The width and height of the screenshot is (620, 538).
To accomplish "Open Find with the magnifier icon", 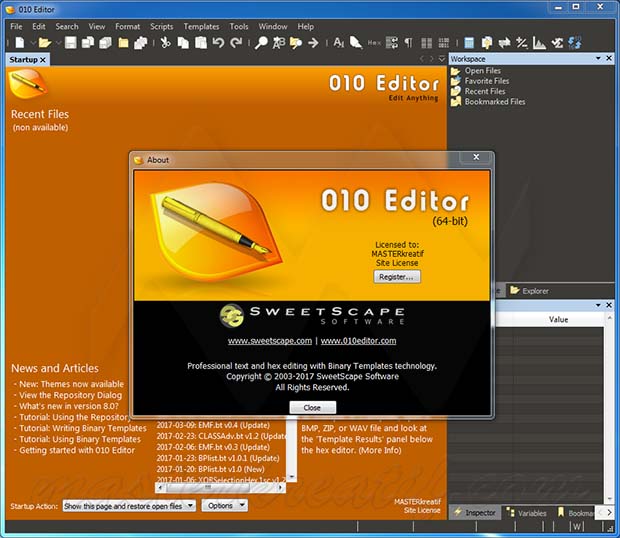I will pos(261,42).
